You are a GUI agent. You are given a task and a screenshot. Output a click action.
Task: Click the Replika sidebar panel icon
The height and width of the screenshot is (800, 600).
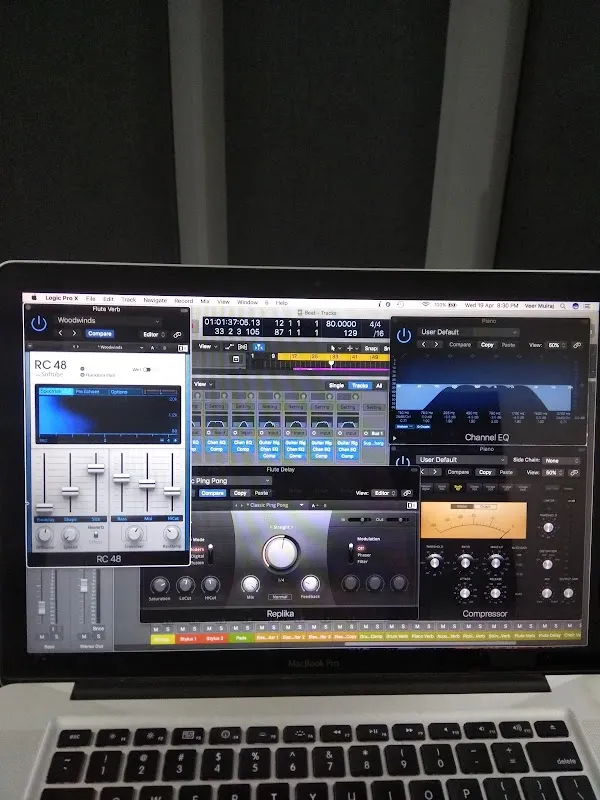coord(412,506)
